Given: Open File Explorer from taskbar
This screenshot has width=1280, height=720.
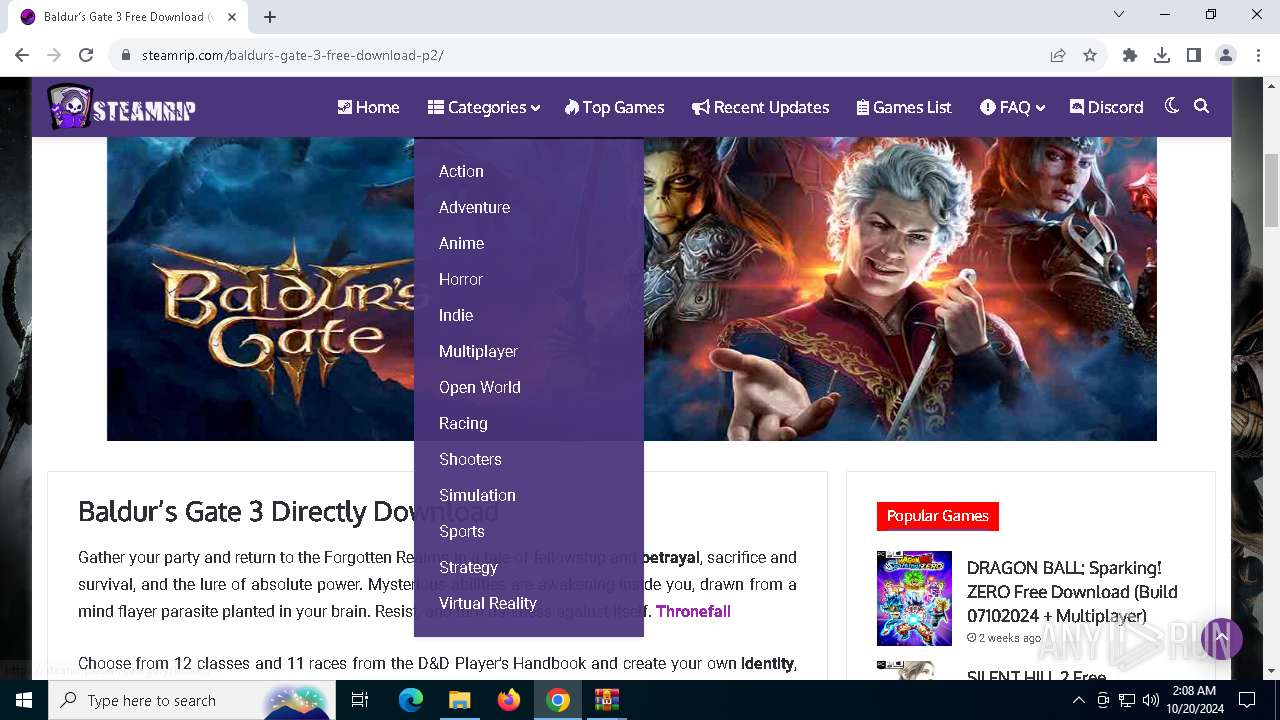Looking at the screenshot, I should coord(459,700).
